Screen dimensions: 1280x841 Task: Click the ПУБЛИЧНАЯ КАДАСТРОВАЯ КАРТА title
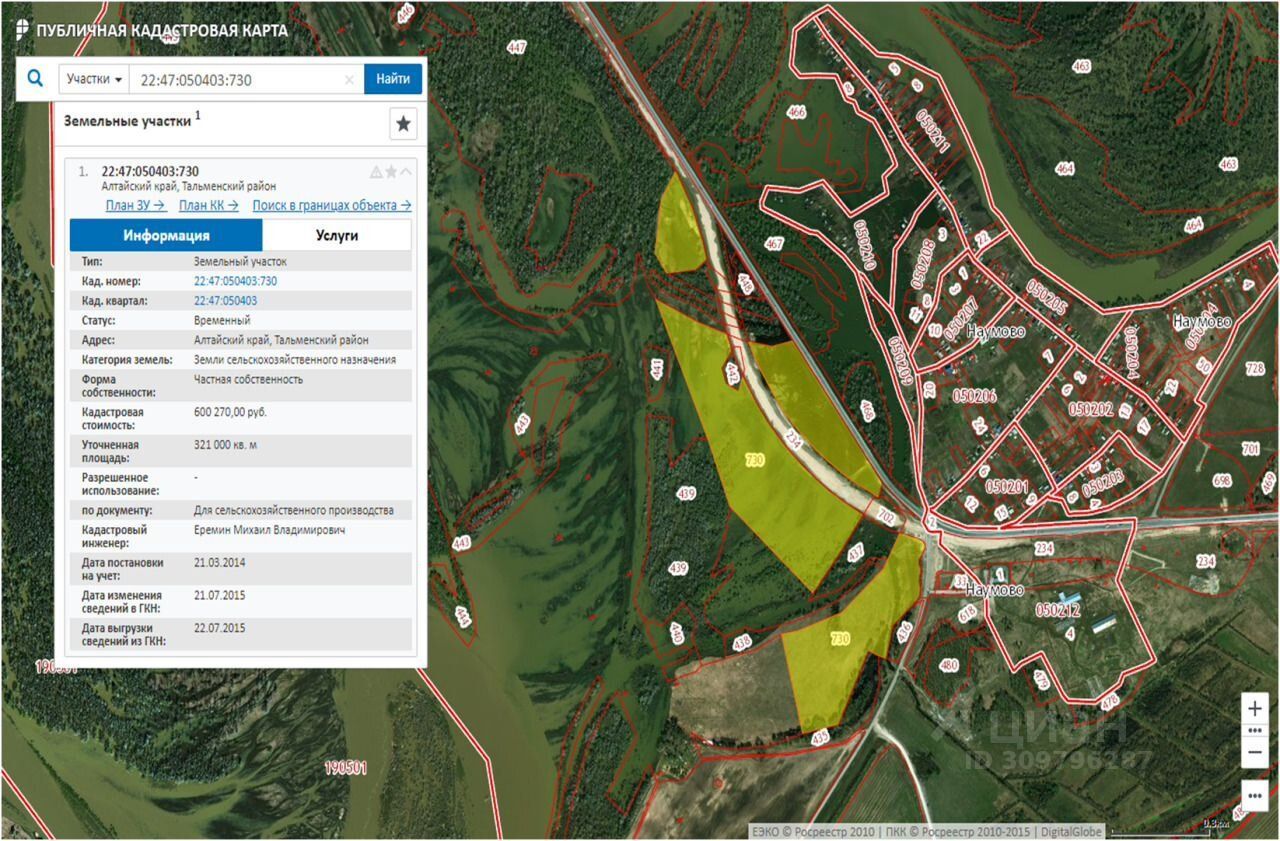click(161, 31)
